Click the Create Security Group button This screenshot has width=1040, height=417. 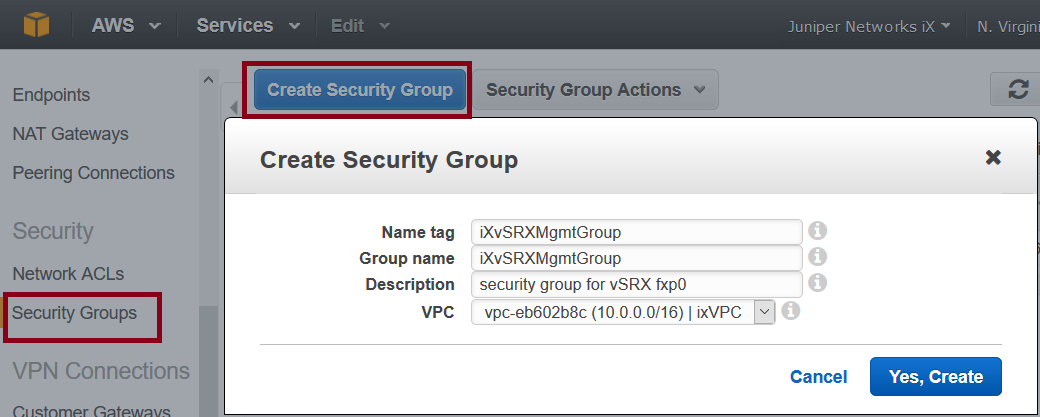(360, 90)
